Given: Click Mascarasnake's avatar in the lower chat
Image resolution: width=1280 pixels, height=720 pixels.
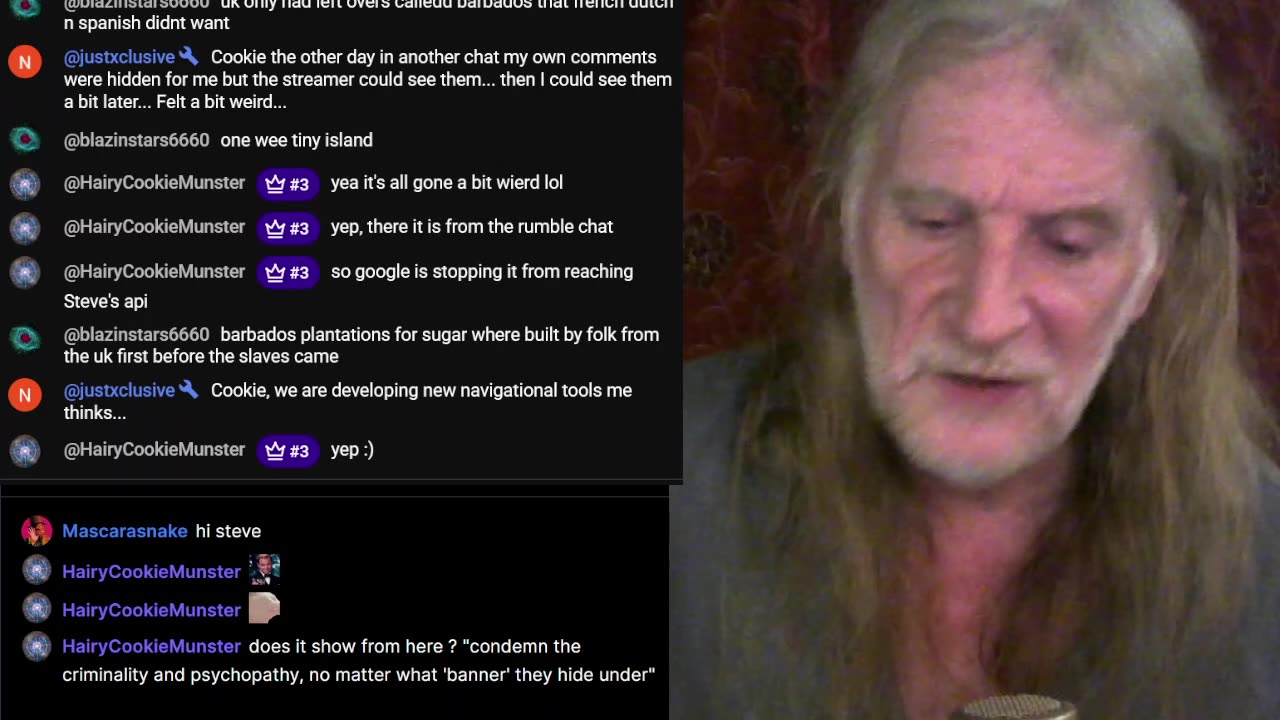Looking at the screenshot, I should pos(37,531).
